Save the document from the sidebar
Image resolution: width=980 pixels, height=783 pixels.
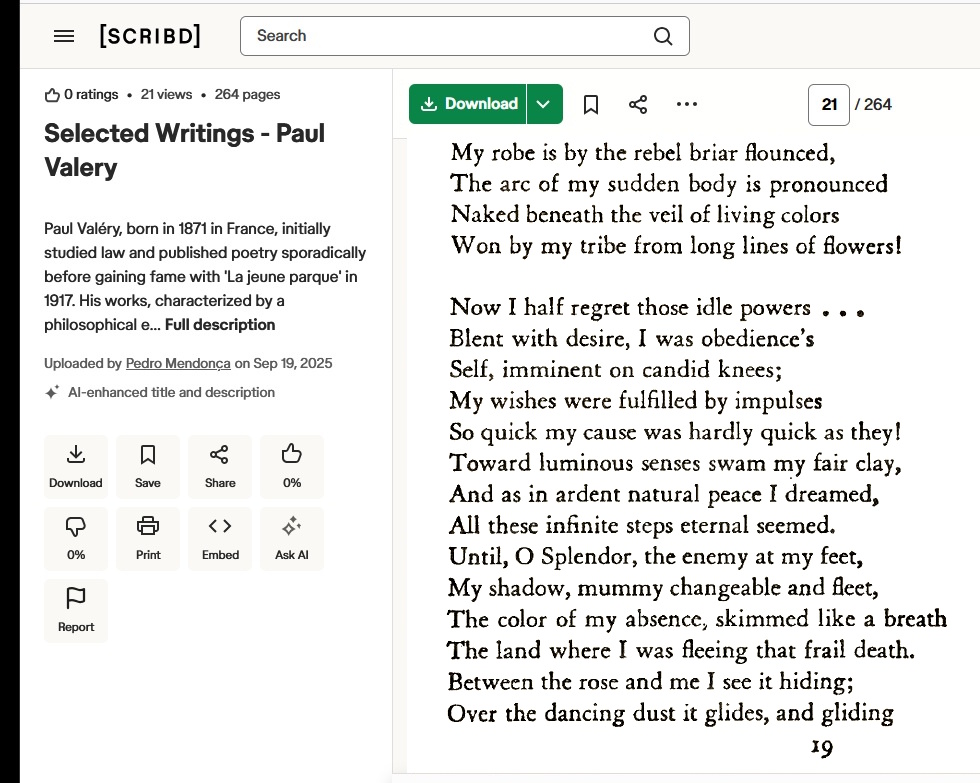(x=148, y=467)
